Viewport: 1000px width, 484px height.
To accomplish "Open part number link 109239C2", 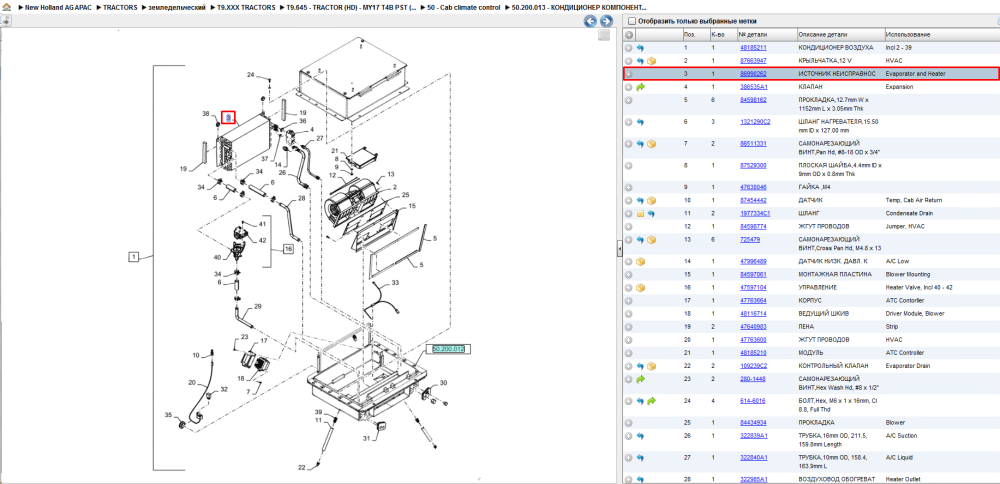I will coord(753,366).
